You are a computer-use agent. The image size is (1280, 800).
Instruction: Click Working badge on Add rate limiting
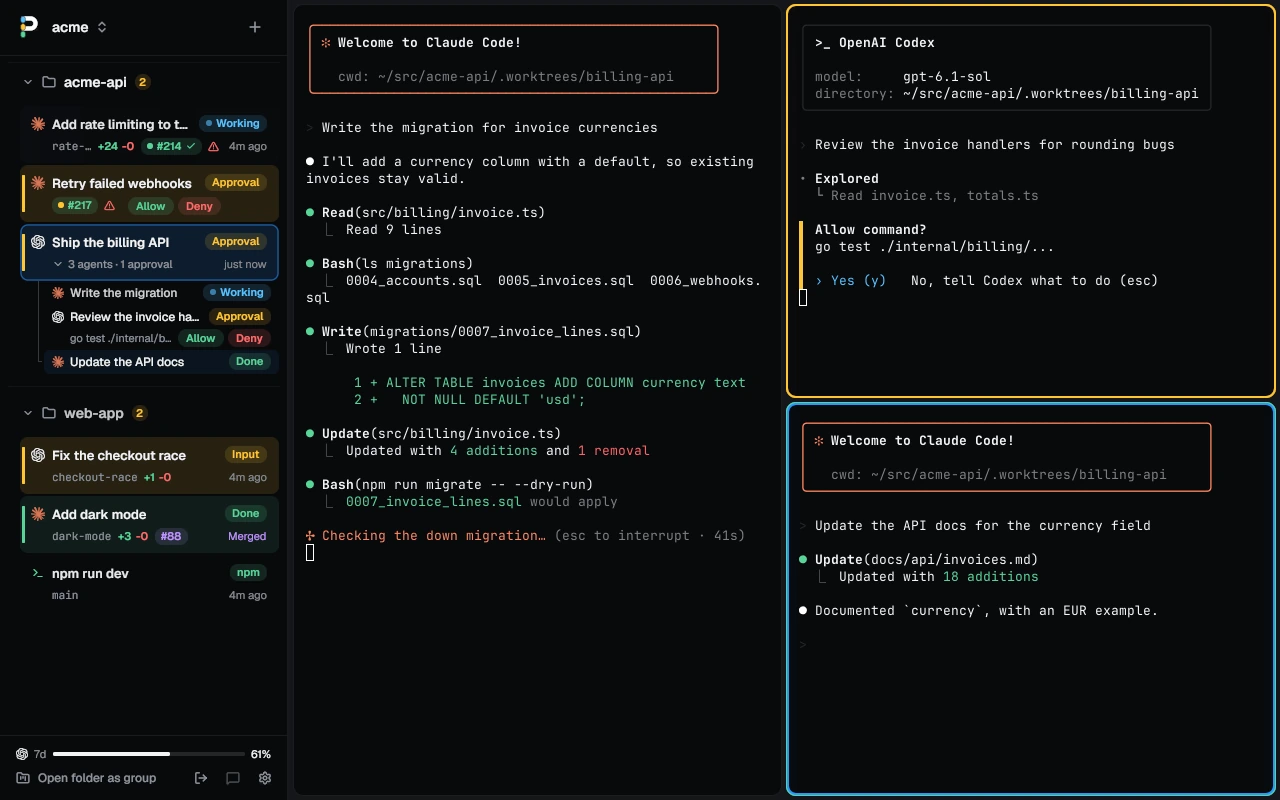pos(232,124)
